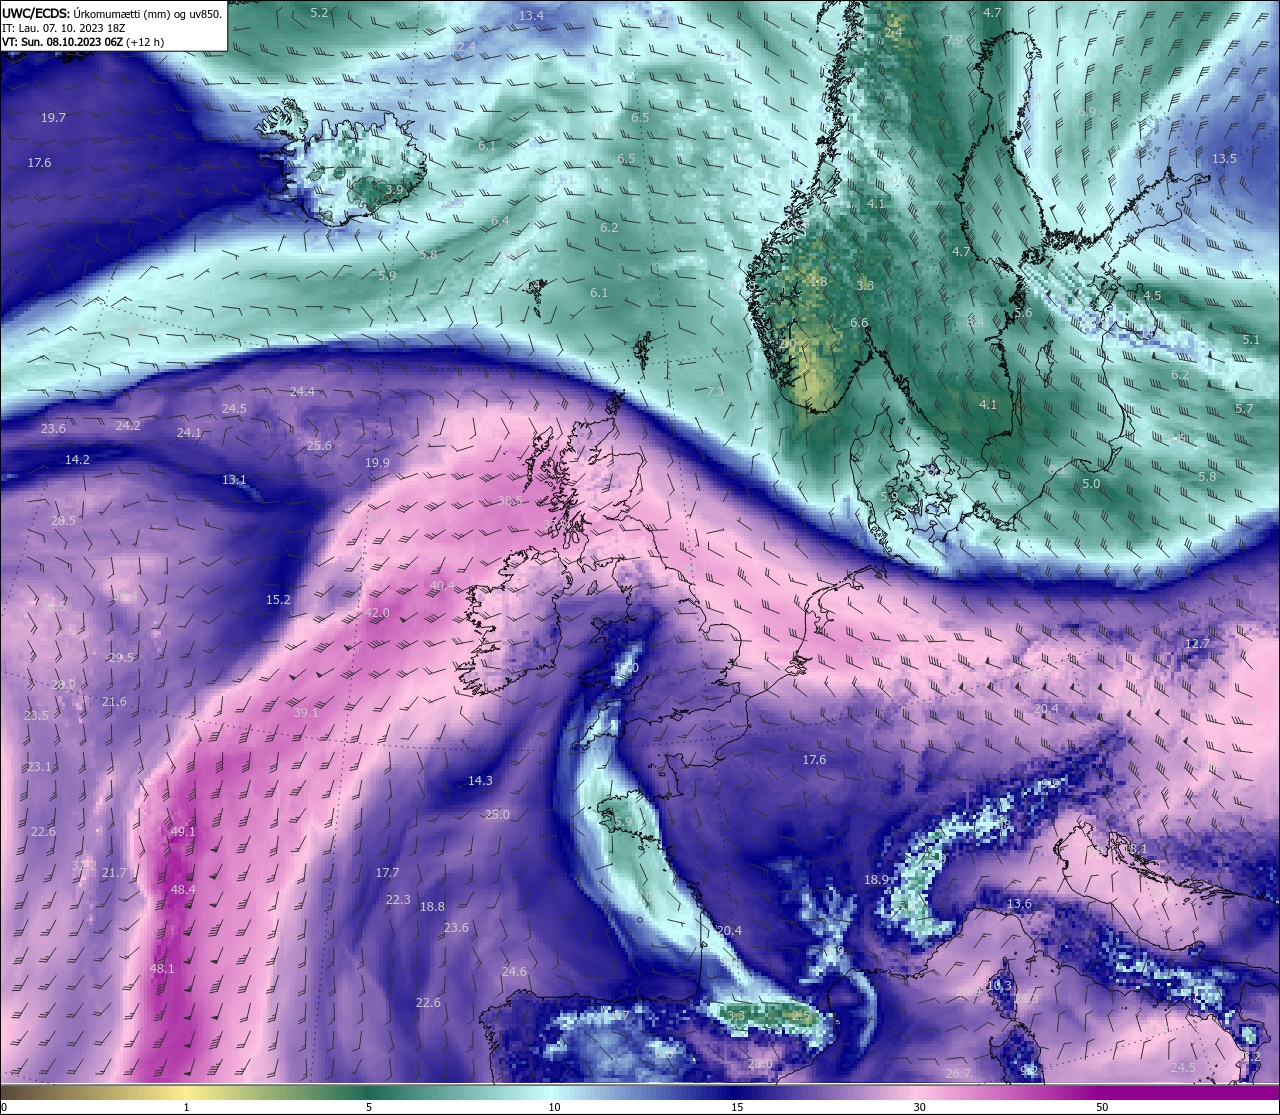Click the 15.2 value west of Ireland
This screenshot has height=1115, width=1280.
278,600
